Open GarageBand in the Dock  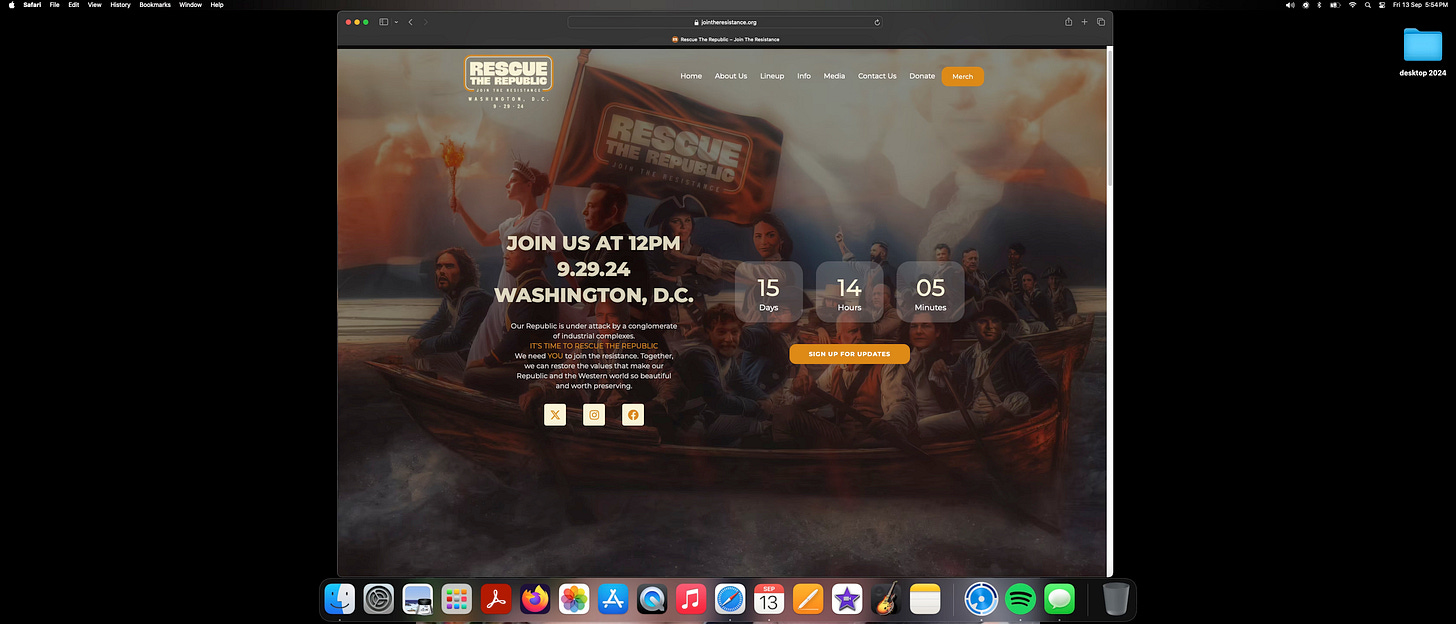(x=886, y=599)
